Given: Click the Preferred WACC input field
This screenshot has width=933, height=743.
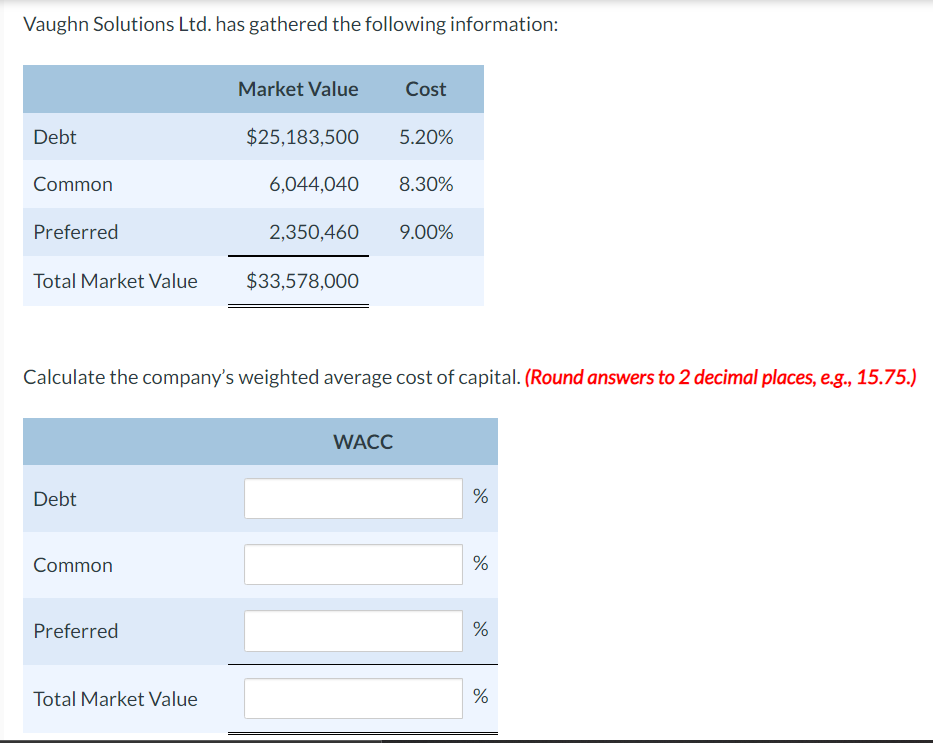Looking at the screenshot, I should (x=352, y=630).
